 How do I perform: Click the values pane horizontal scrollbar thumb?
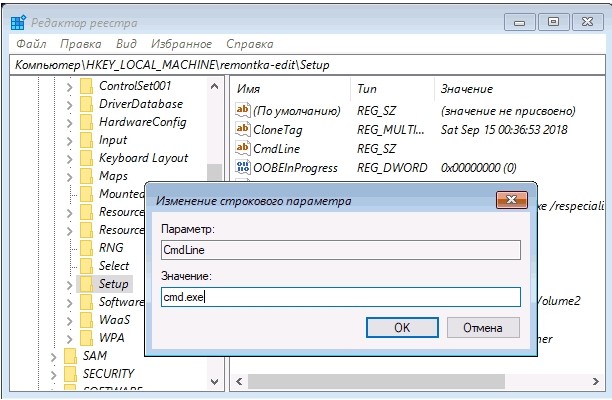(x=376, y=381)
